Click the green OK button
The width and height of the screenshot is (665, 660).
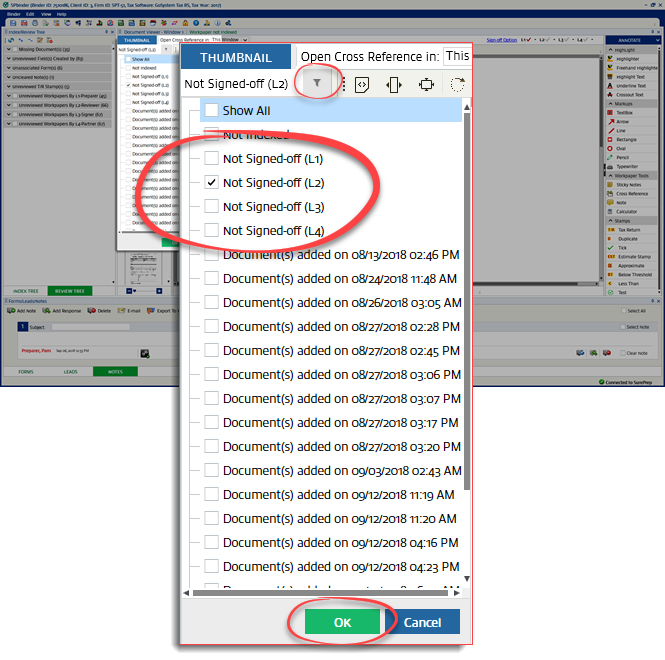tap(342, 622)
